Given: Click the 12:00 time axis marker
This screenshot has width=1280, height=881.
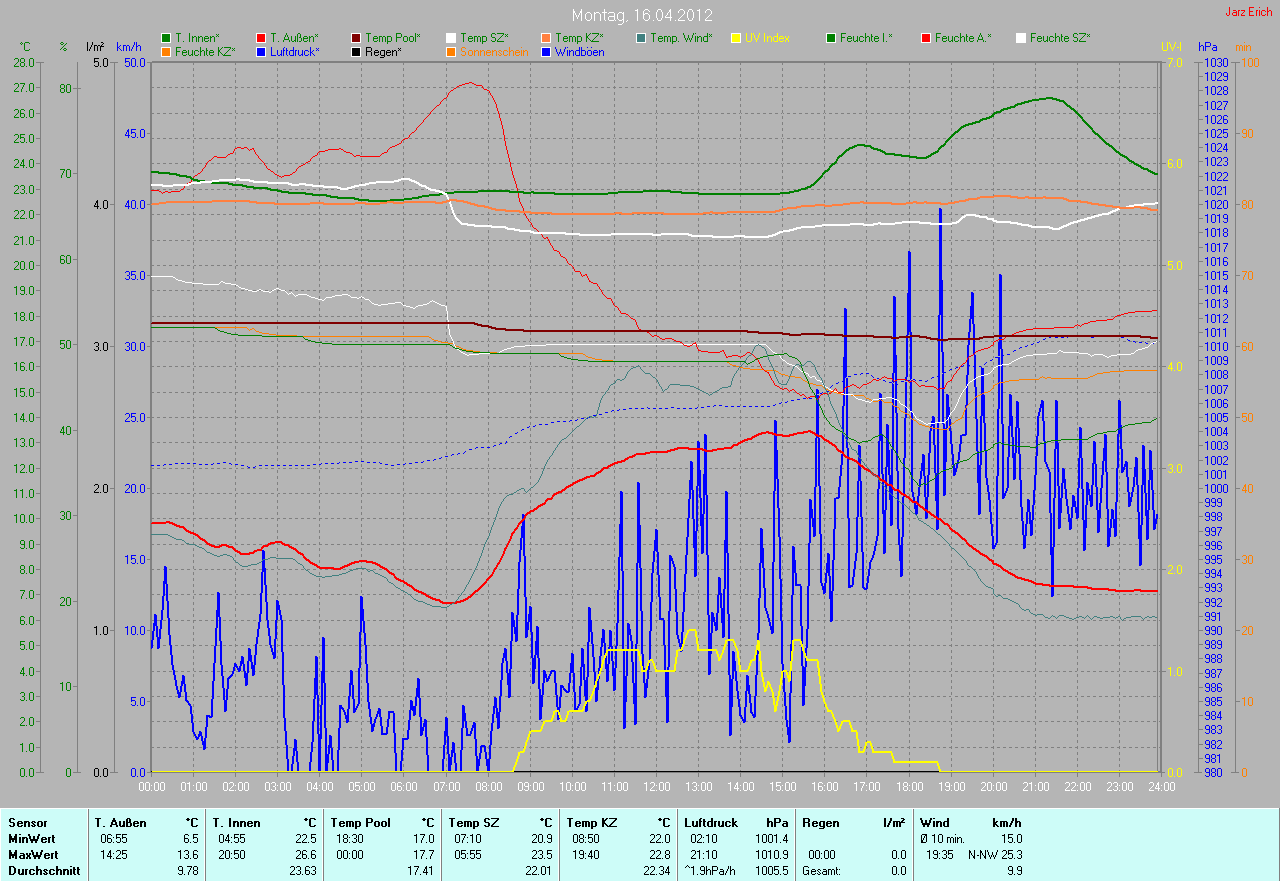Looking at the screenshot, I should coord(656,787).
